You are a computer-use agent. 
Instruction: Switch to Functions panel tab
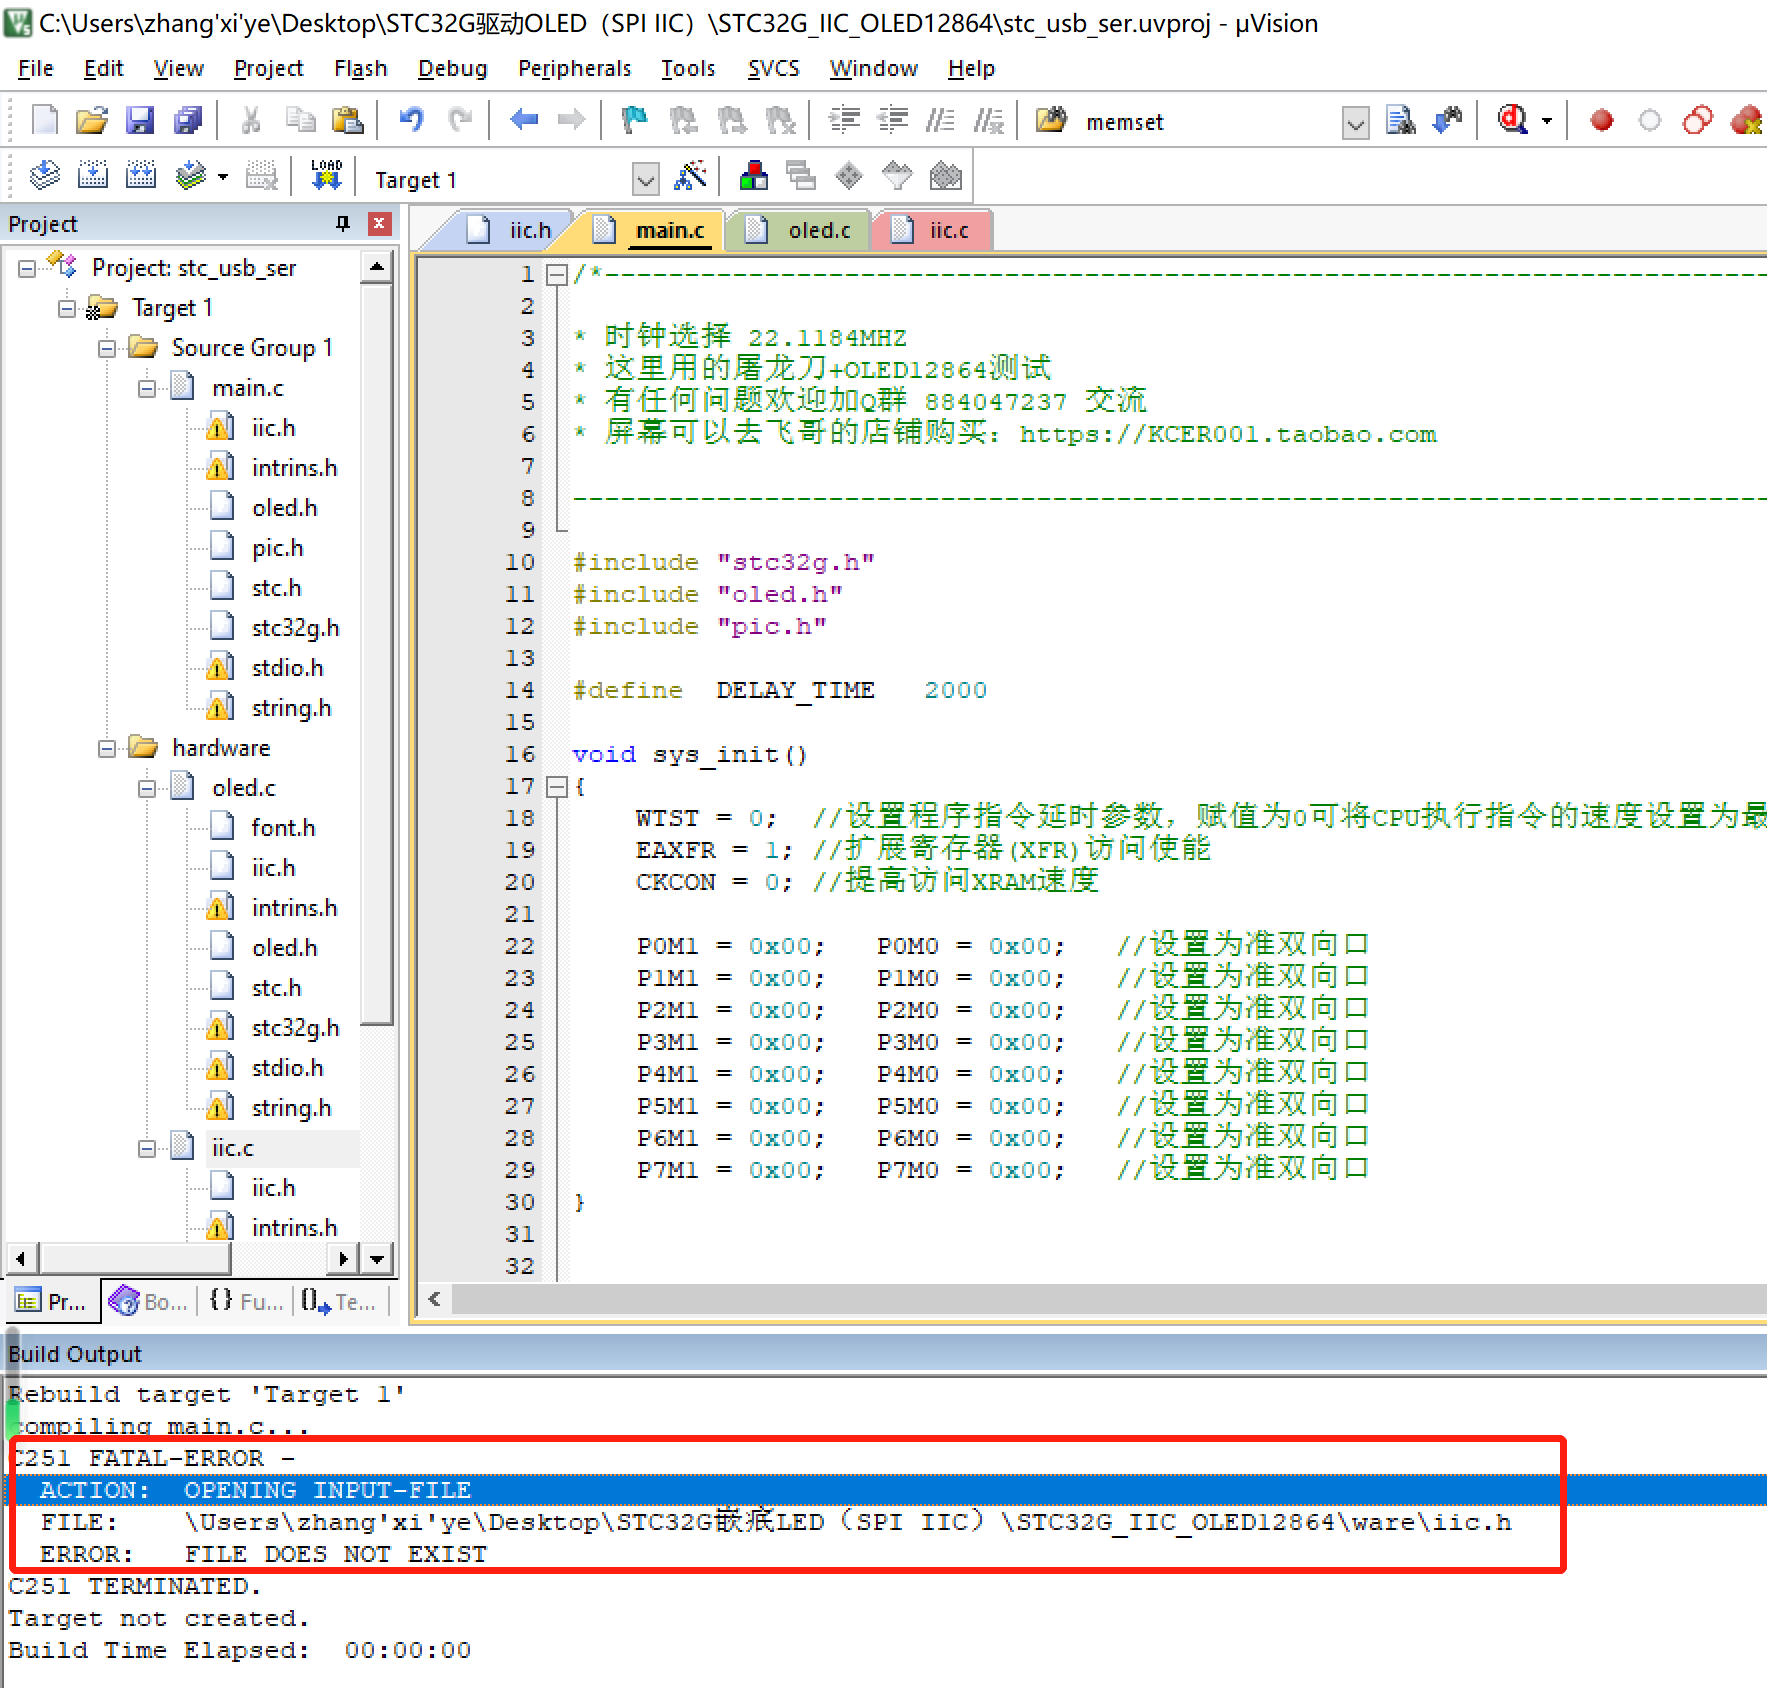(246, 1301)
